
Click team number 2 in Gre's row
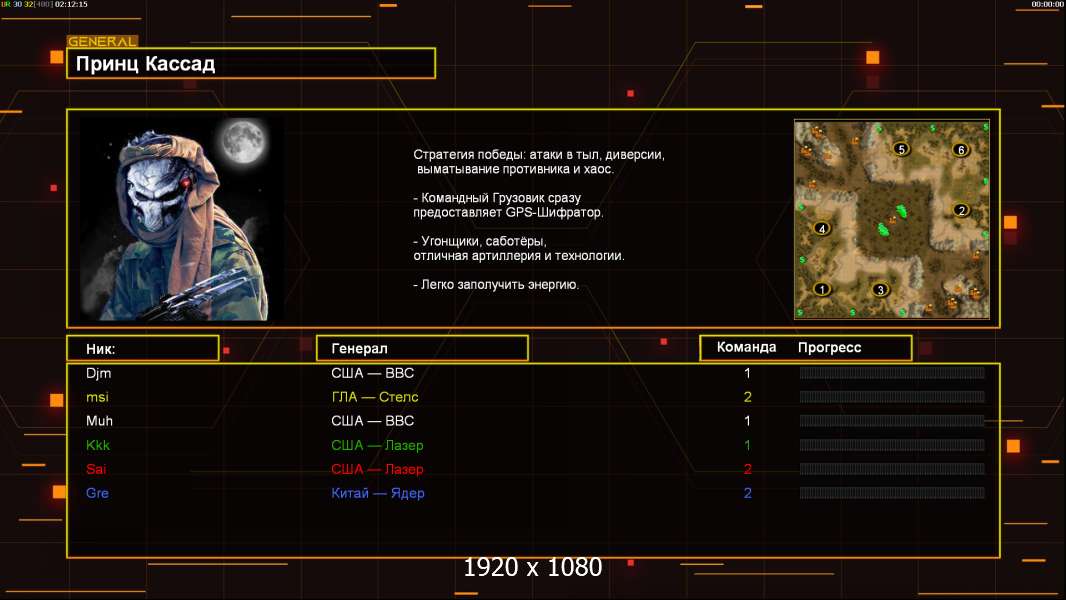coord(747,493)
